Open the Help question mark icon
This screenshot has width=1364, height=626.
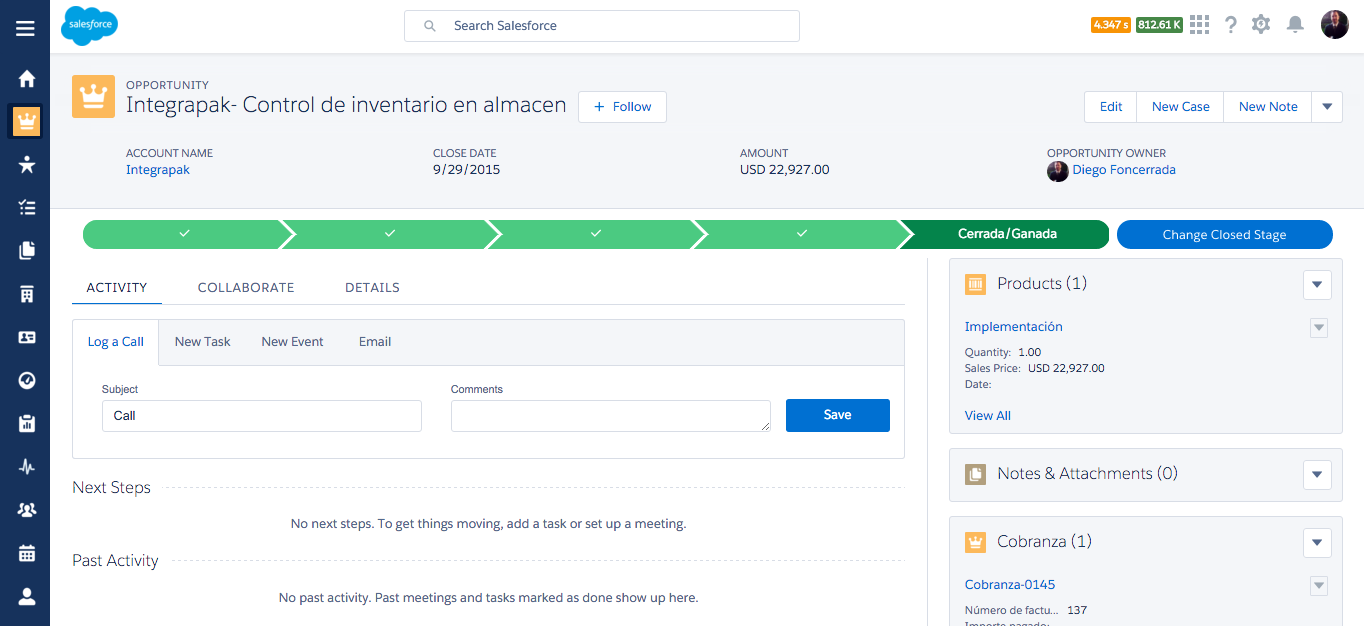coord(1231,24)
